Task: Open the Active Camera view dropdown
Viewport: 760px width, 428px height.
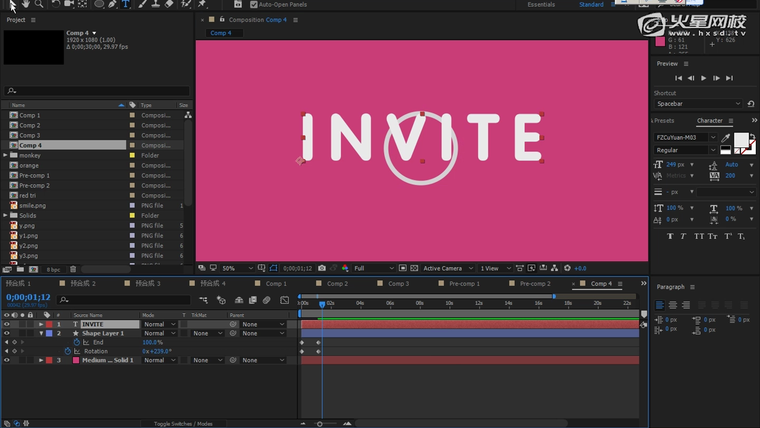Action: tap(446, 268)
